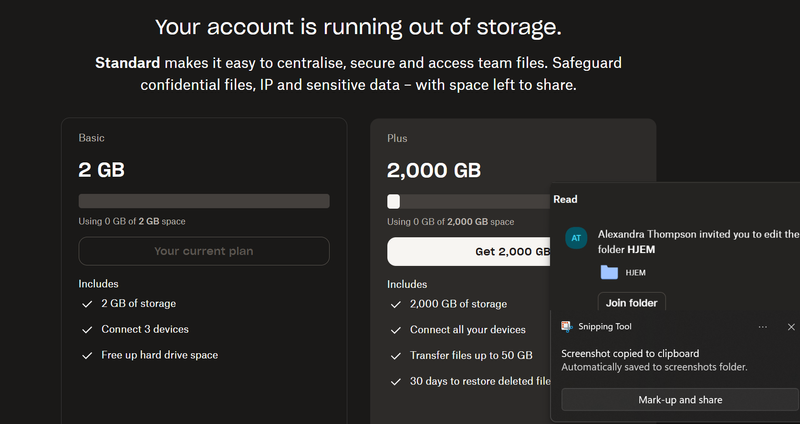Click the Basic plan card title

click(91, 138)
